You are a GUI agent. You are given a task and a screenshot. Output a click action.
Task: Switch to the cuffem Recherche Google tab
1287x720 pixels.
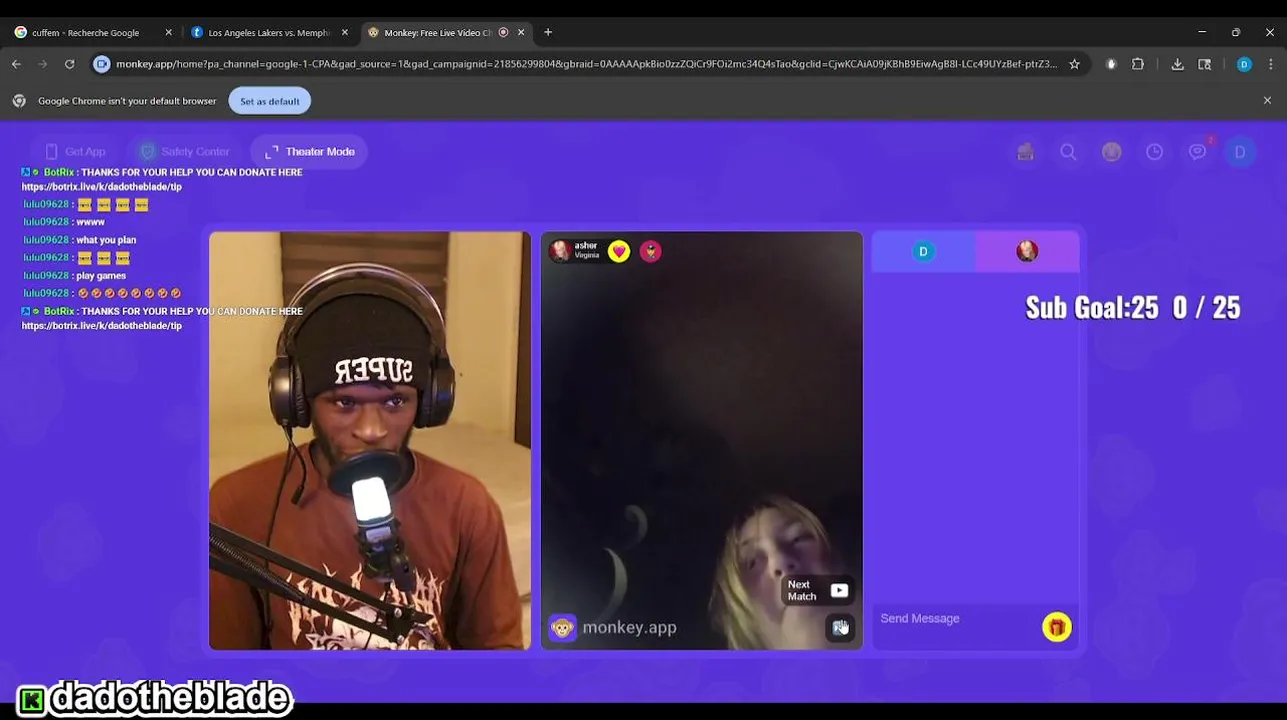[x=93, y=33]
